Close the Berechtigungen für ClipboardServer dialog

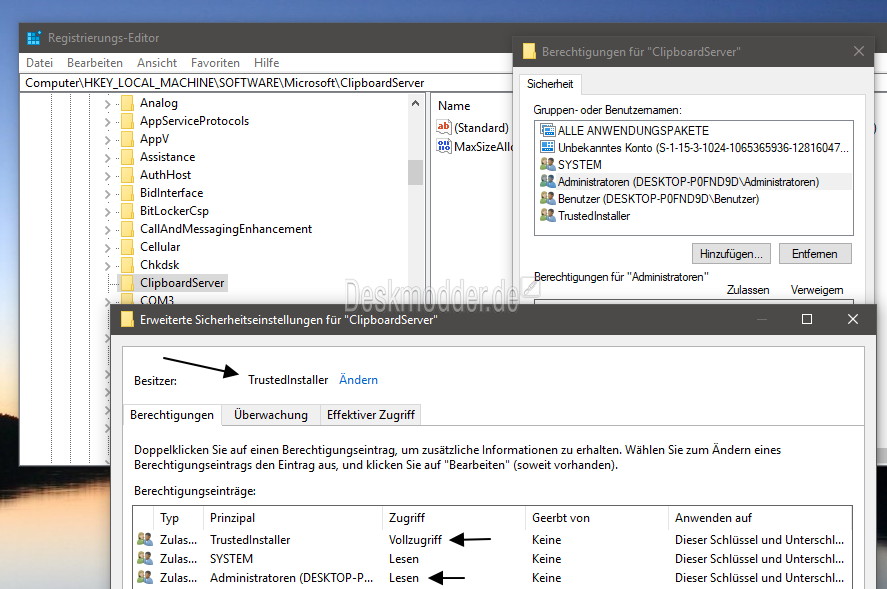[859, 51]
